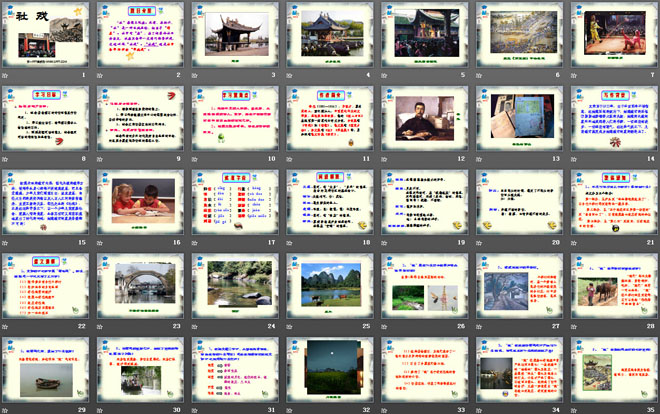
Task: Select slide 27 village painting thumbnail
Action: point(519,286)
